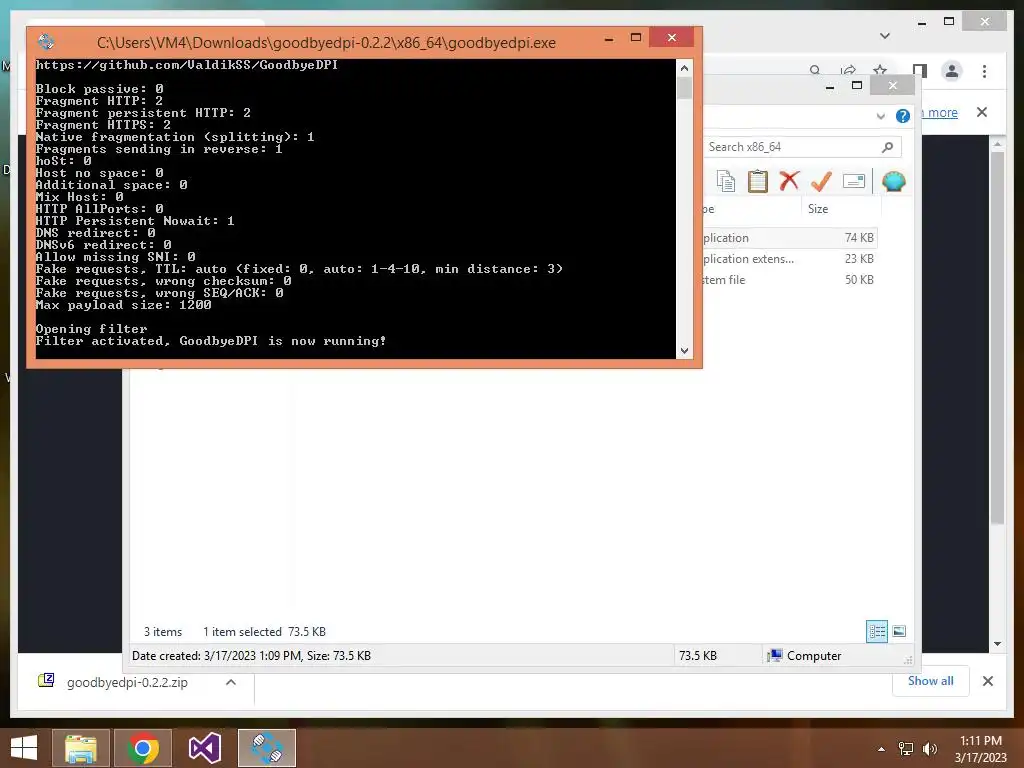Open Explorer help question mark icon

tap(903, 116)
